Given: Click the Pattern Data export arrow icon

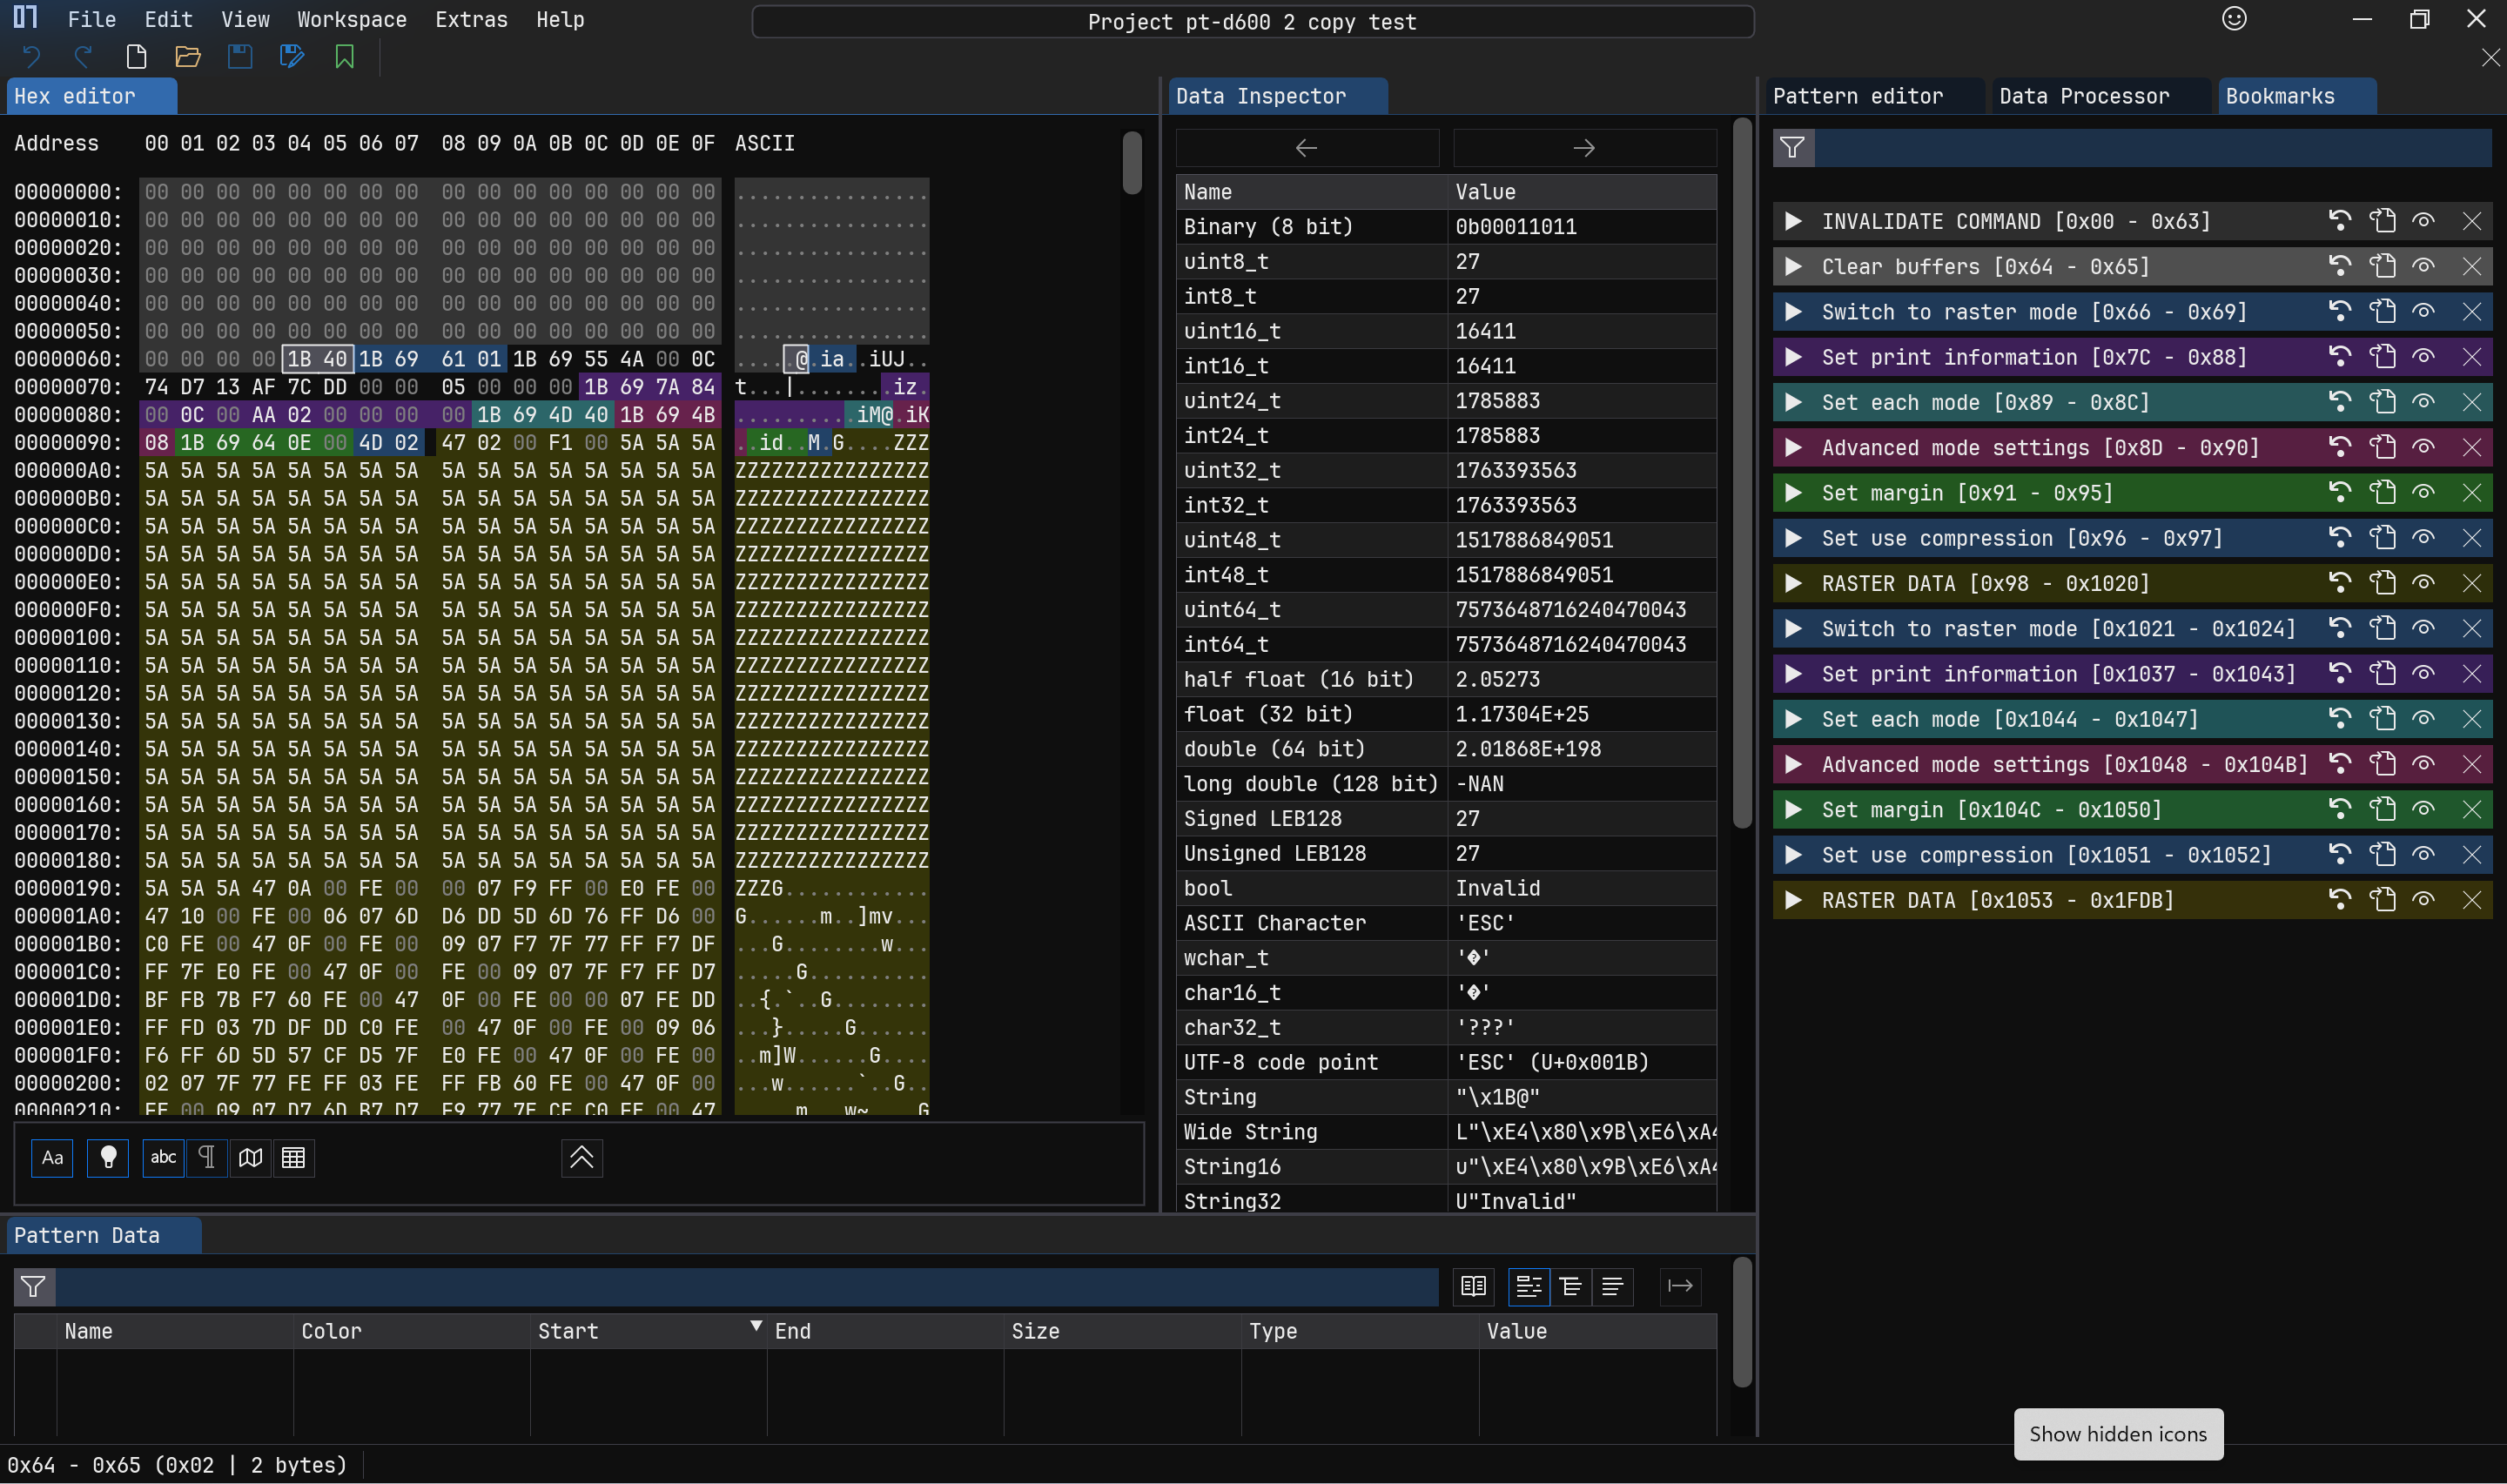Looking at the screenshot, I should pos(1681,1287).
